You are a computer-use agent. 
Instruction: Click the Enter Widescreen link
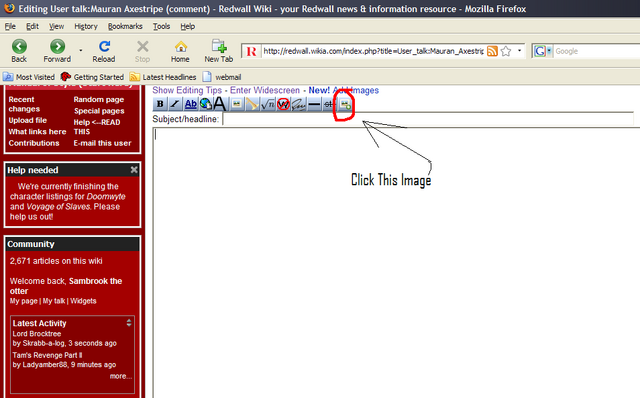pos(264,90)
